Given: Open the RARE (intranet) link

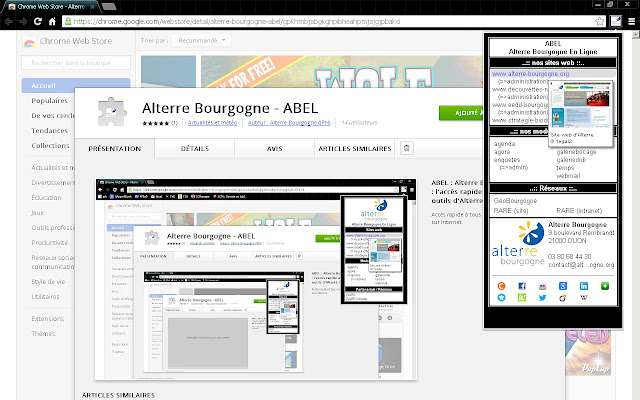Looking at the screenshot, I should (579, 211).
